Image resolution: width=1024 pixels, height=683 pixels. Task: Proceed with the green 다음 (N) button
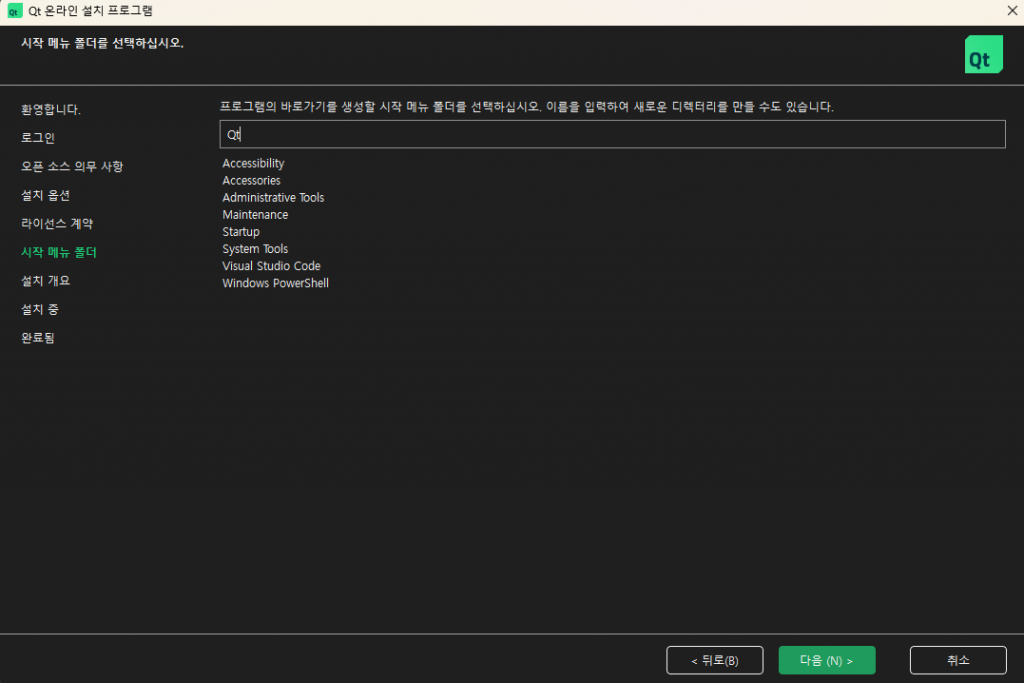(x=826, y=660)
